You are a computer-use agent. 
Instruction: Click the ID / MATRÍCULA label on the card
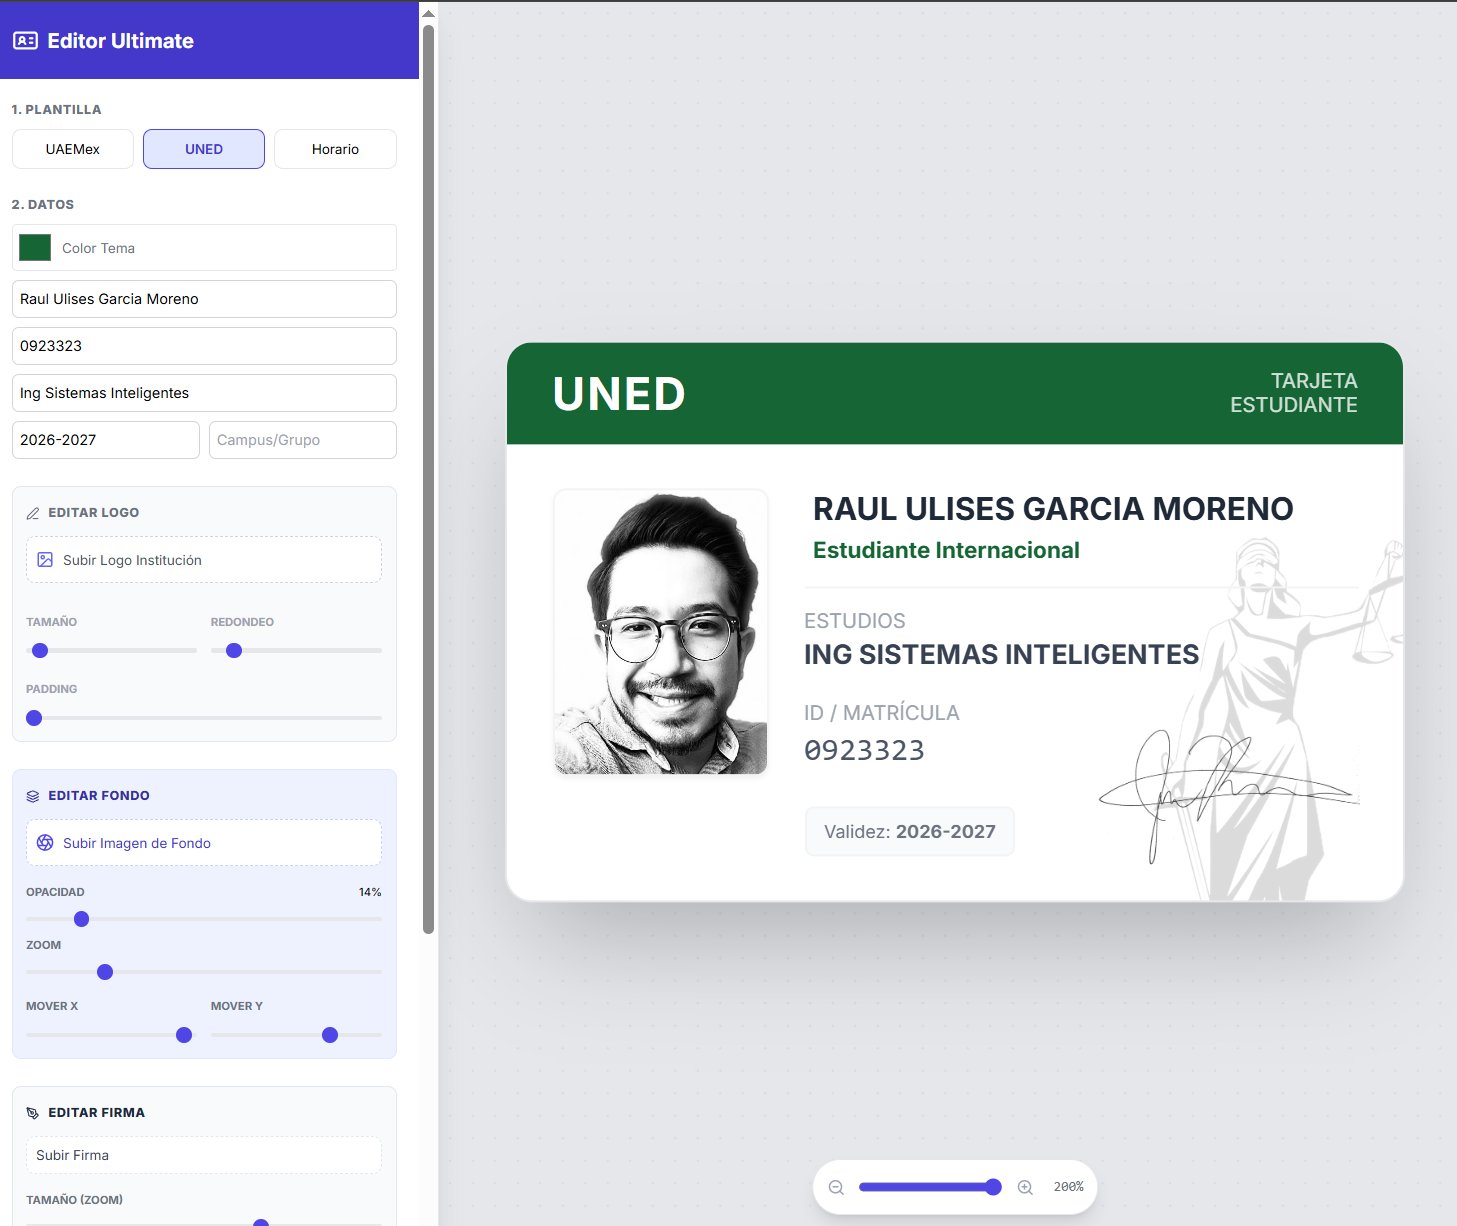coord(882,713)
